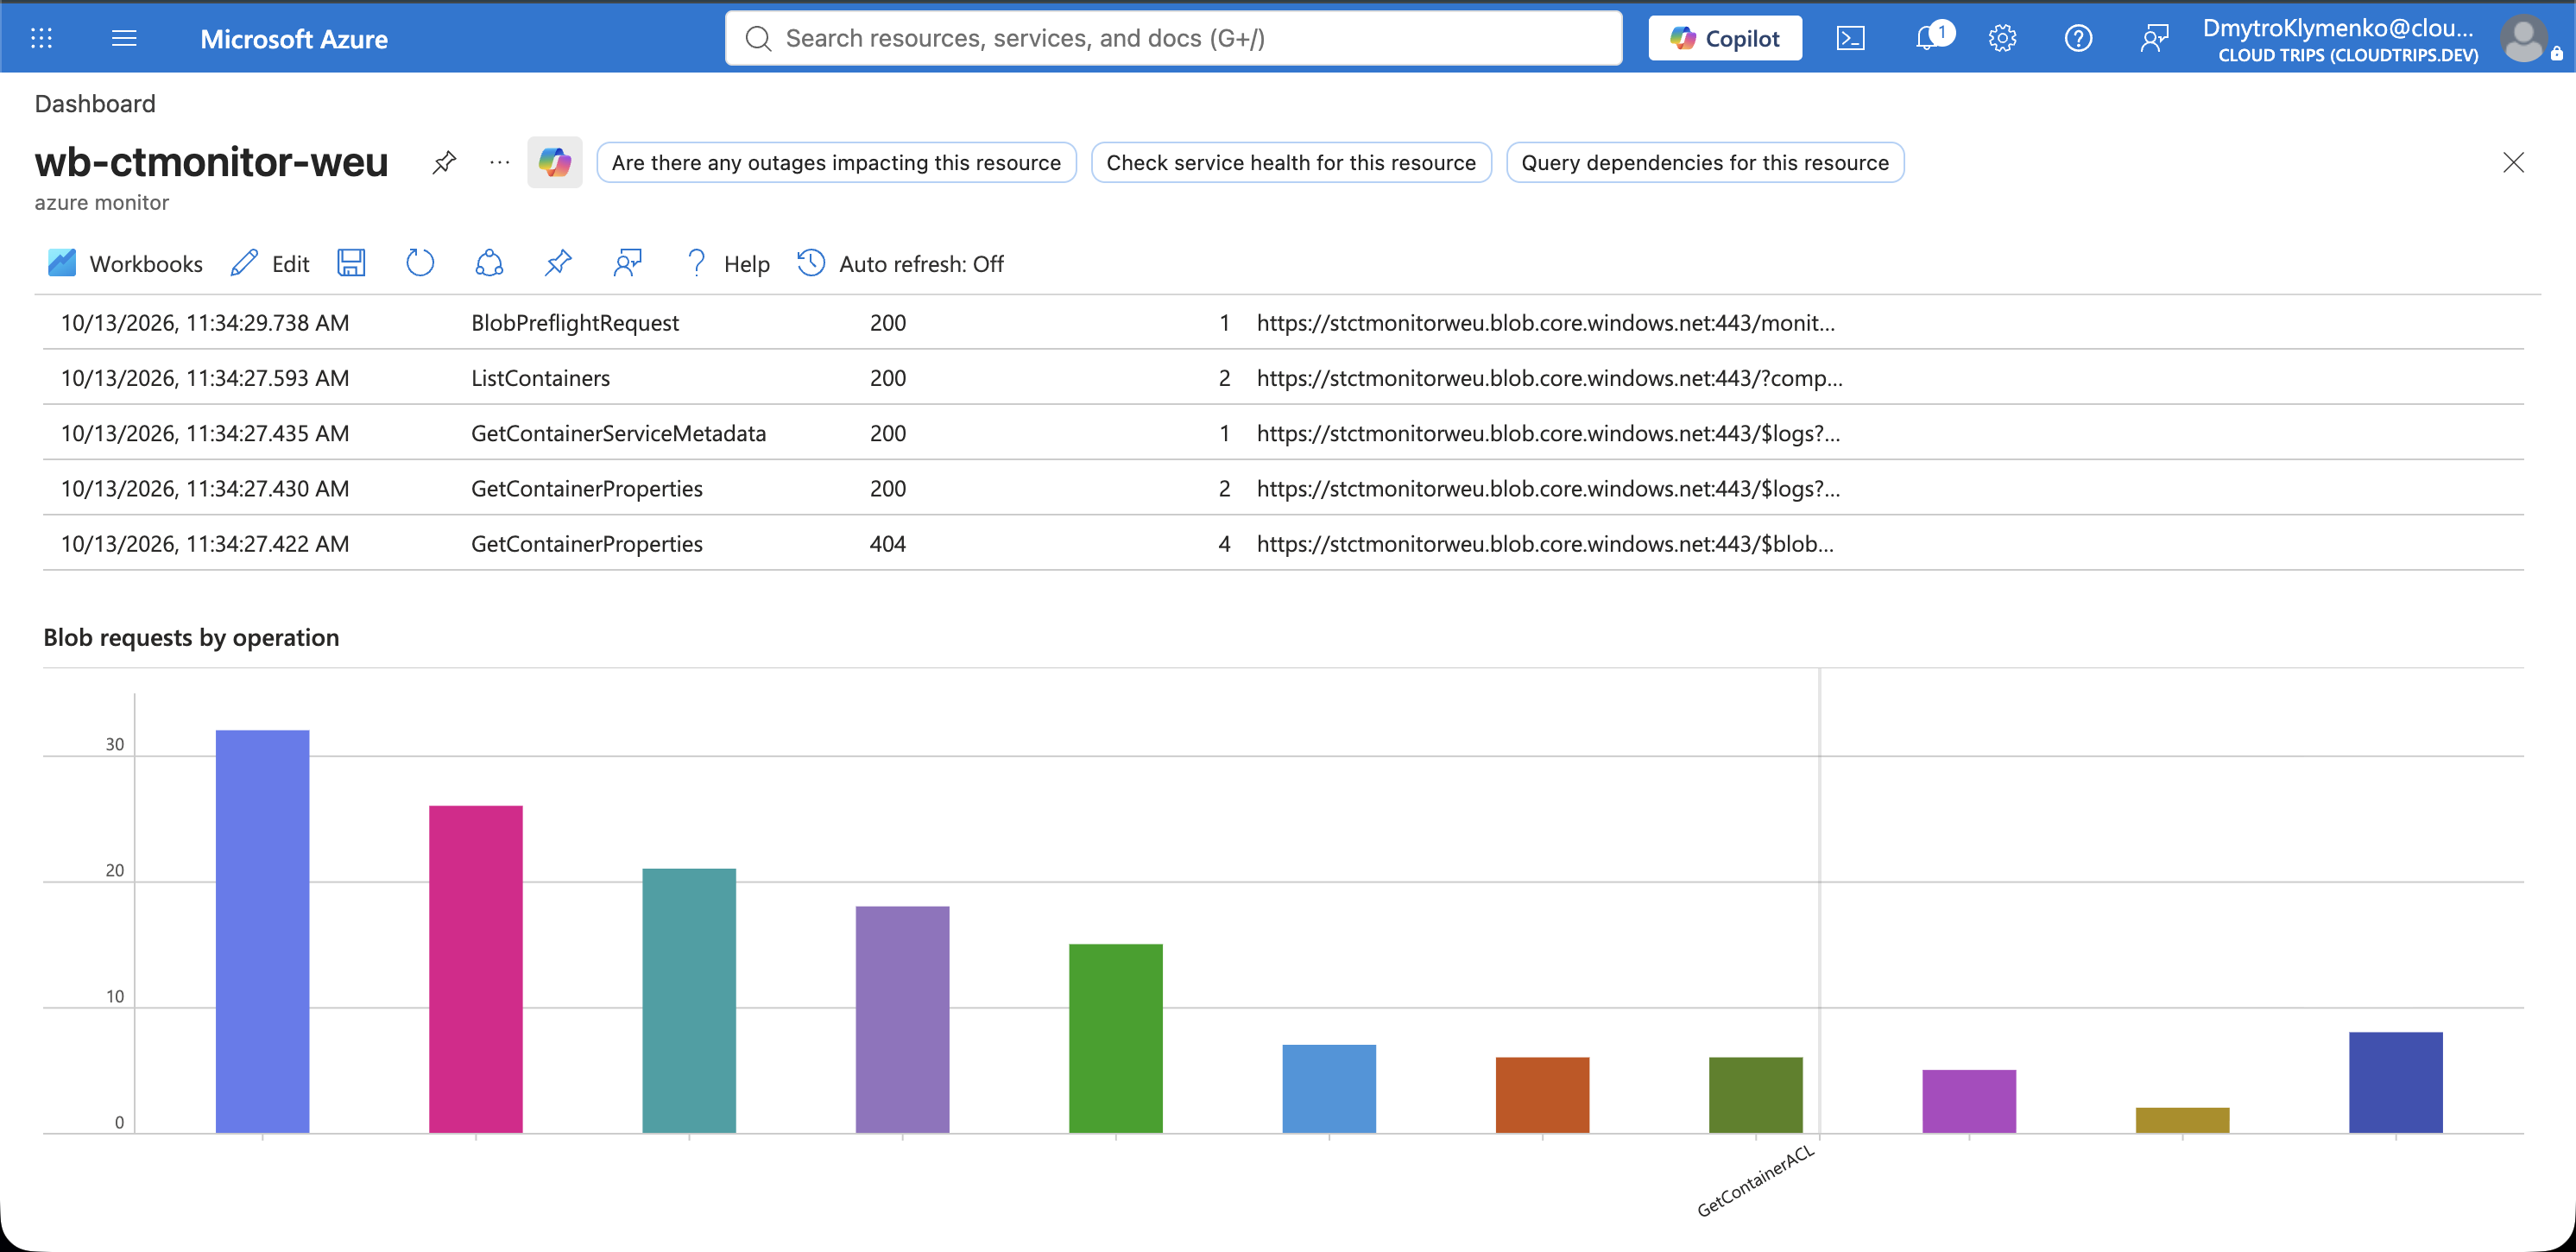Click the teal bar in the chart

coord(689,1000)
